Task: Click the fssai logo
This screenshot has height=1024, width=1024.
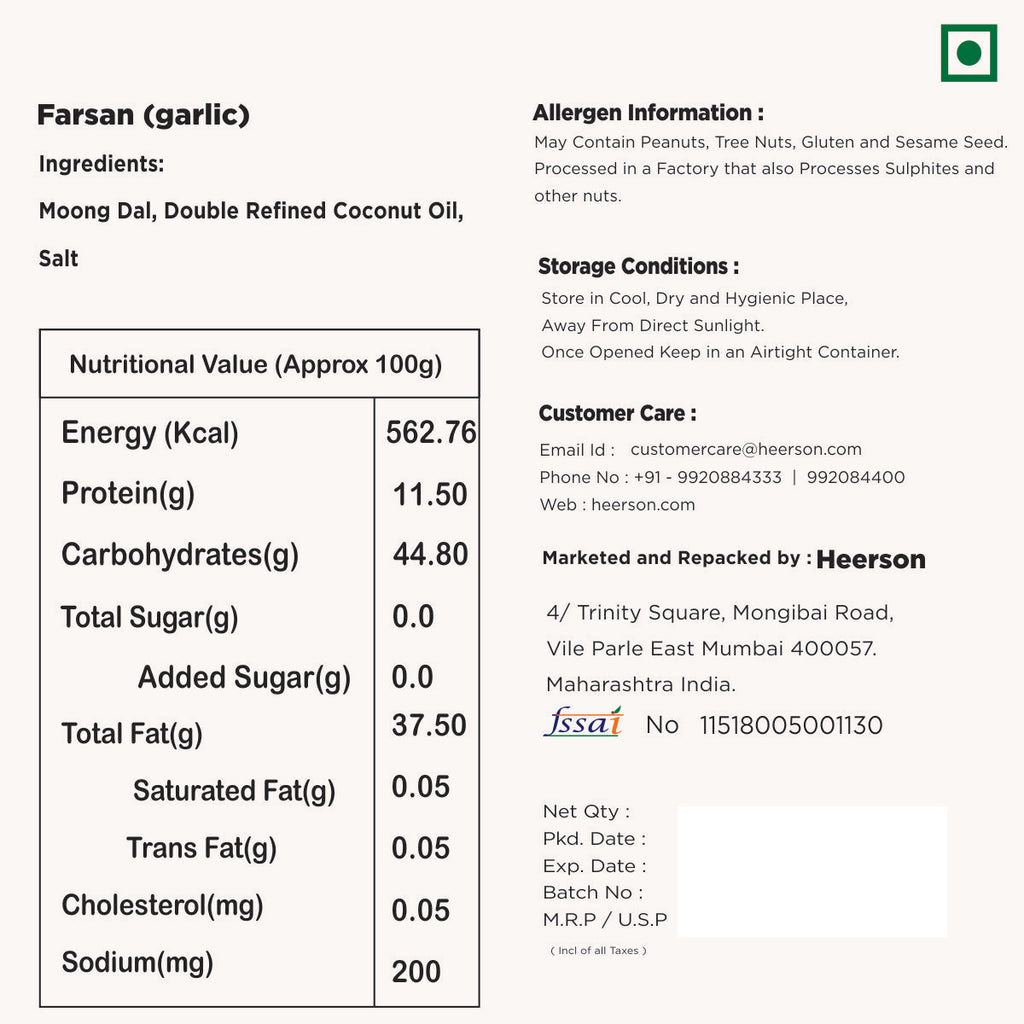Action: pos(583,722)
